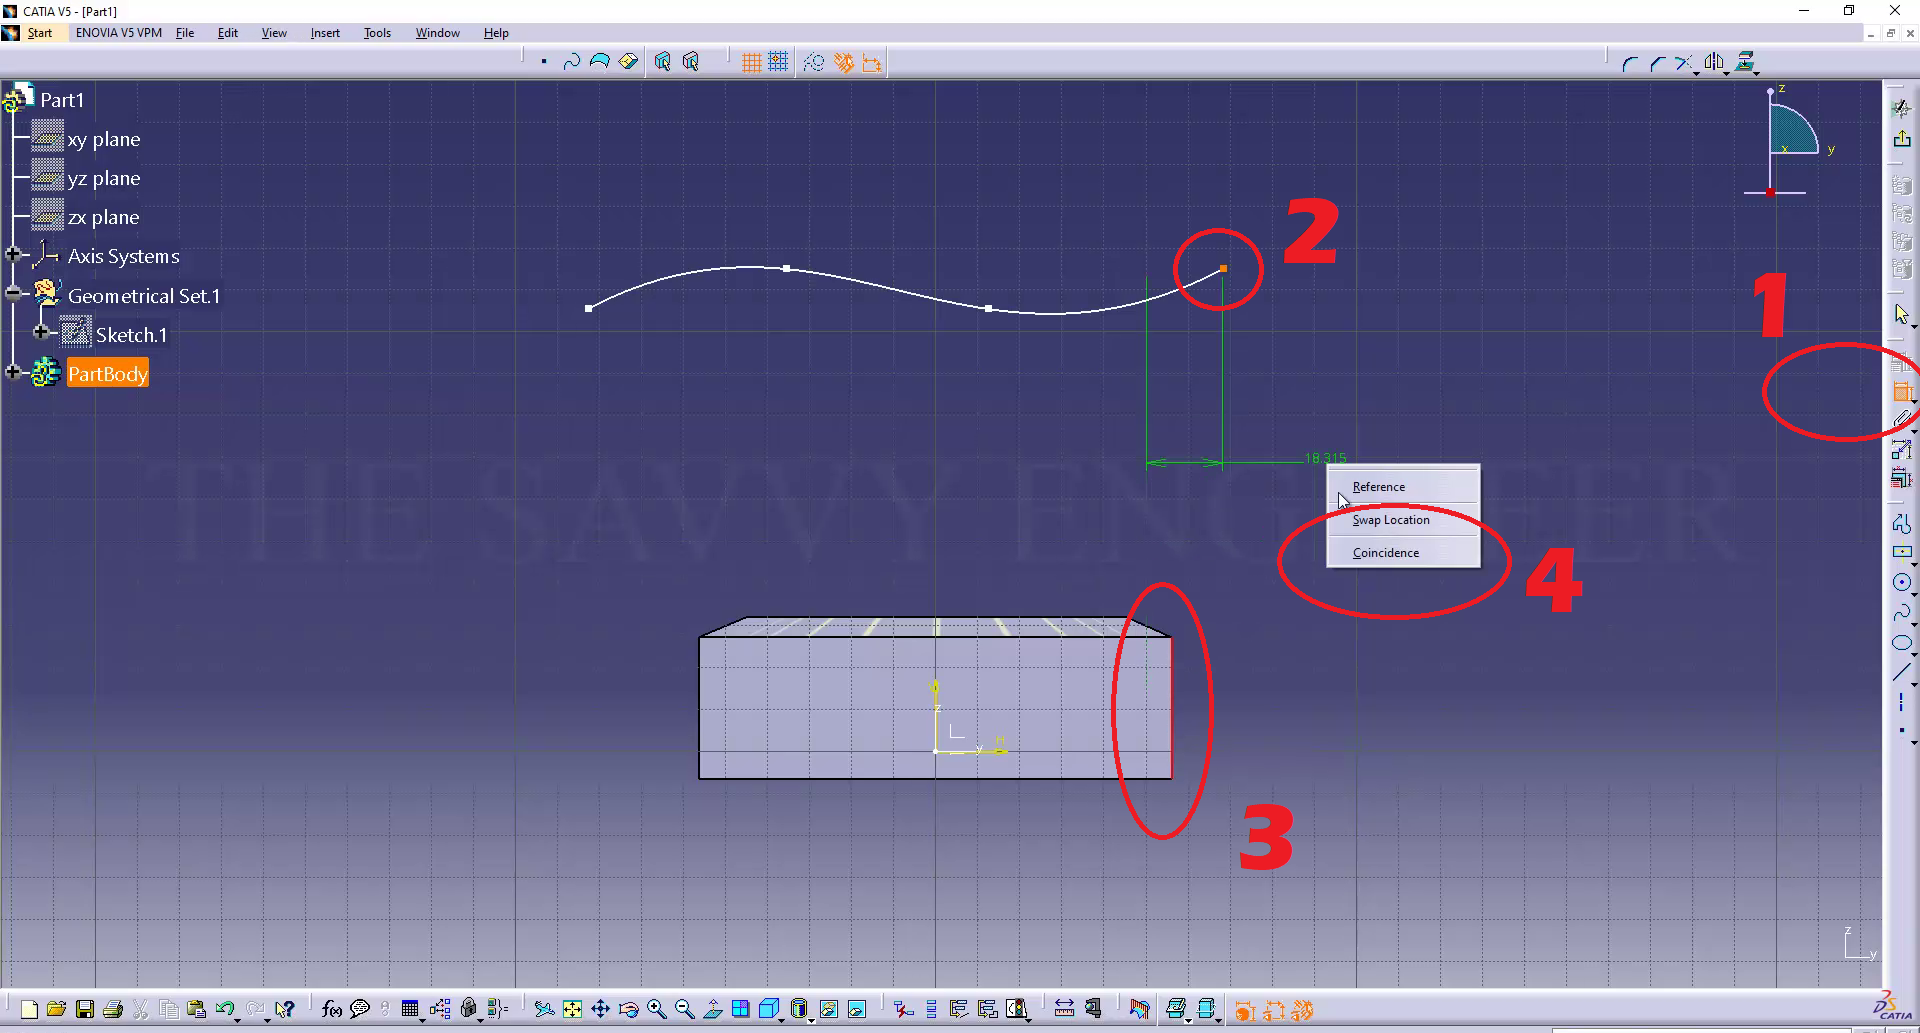This screenshot has width=1920, height=1033.
Task: Collapse the Geometrical Set.1 node
Action: (13, 293)
